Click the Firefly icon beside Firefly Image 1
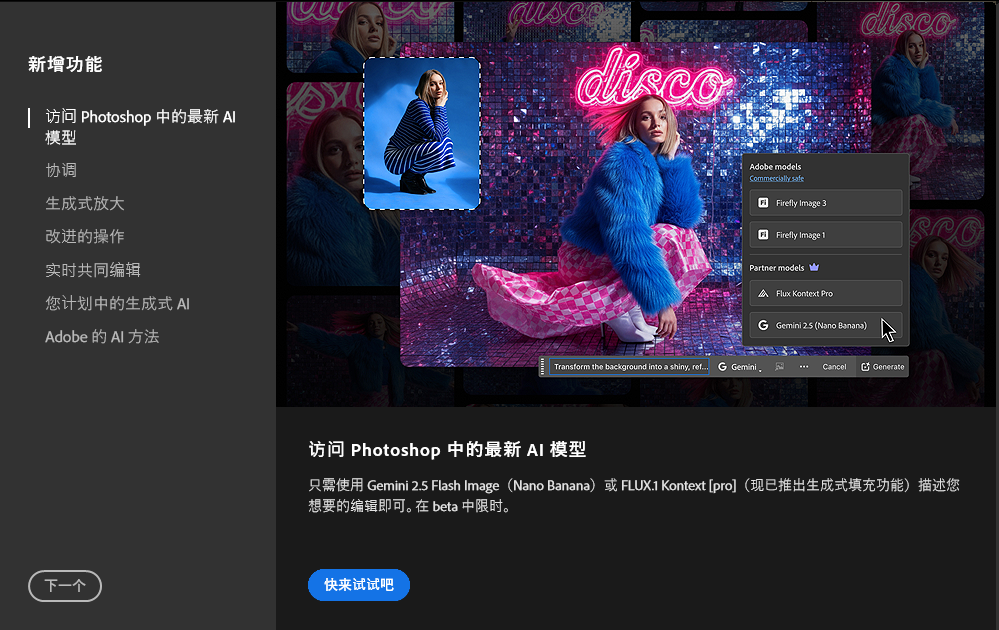This screenshot has width=999, height=630. [763, 235]
